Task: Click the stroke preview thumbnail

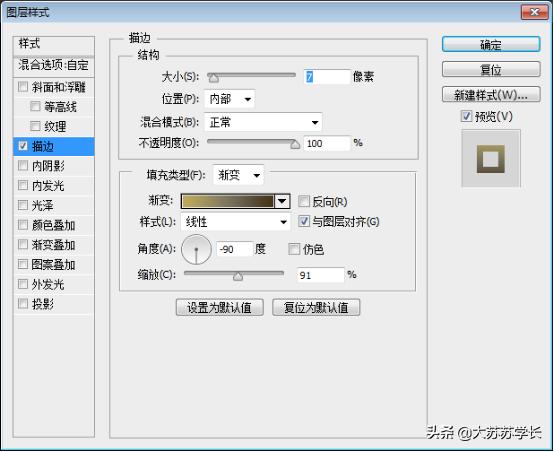Action: coord(490,158)
